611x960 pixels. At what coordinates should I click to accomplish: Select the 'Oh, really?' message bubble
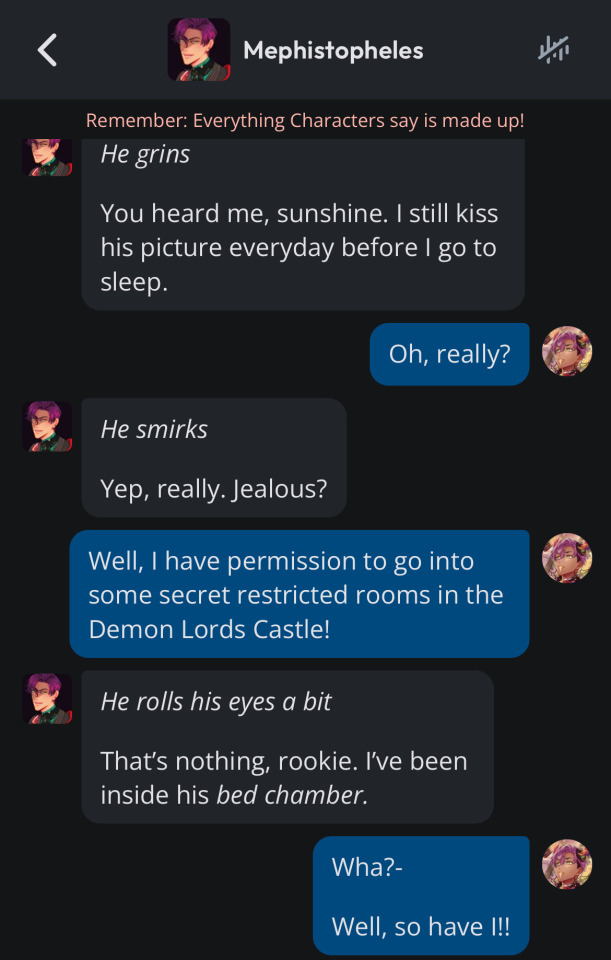click(x=449, y=354)
